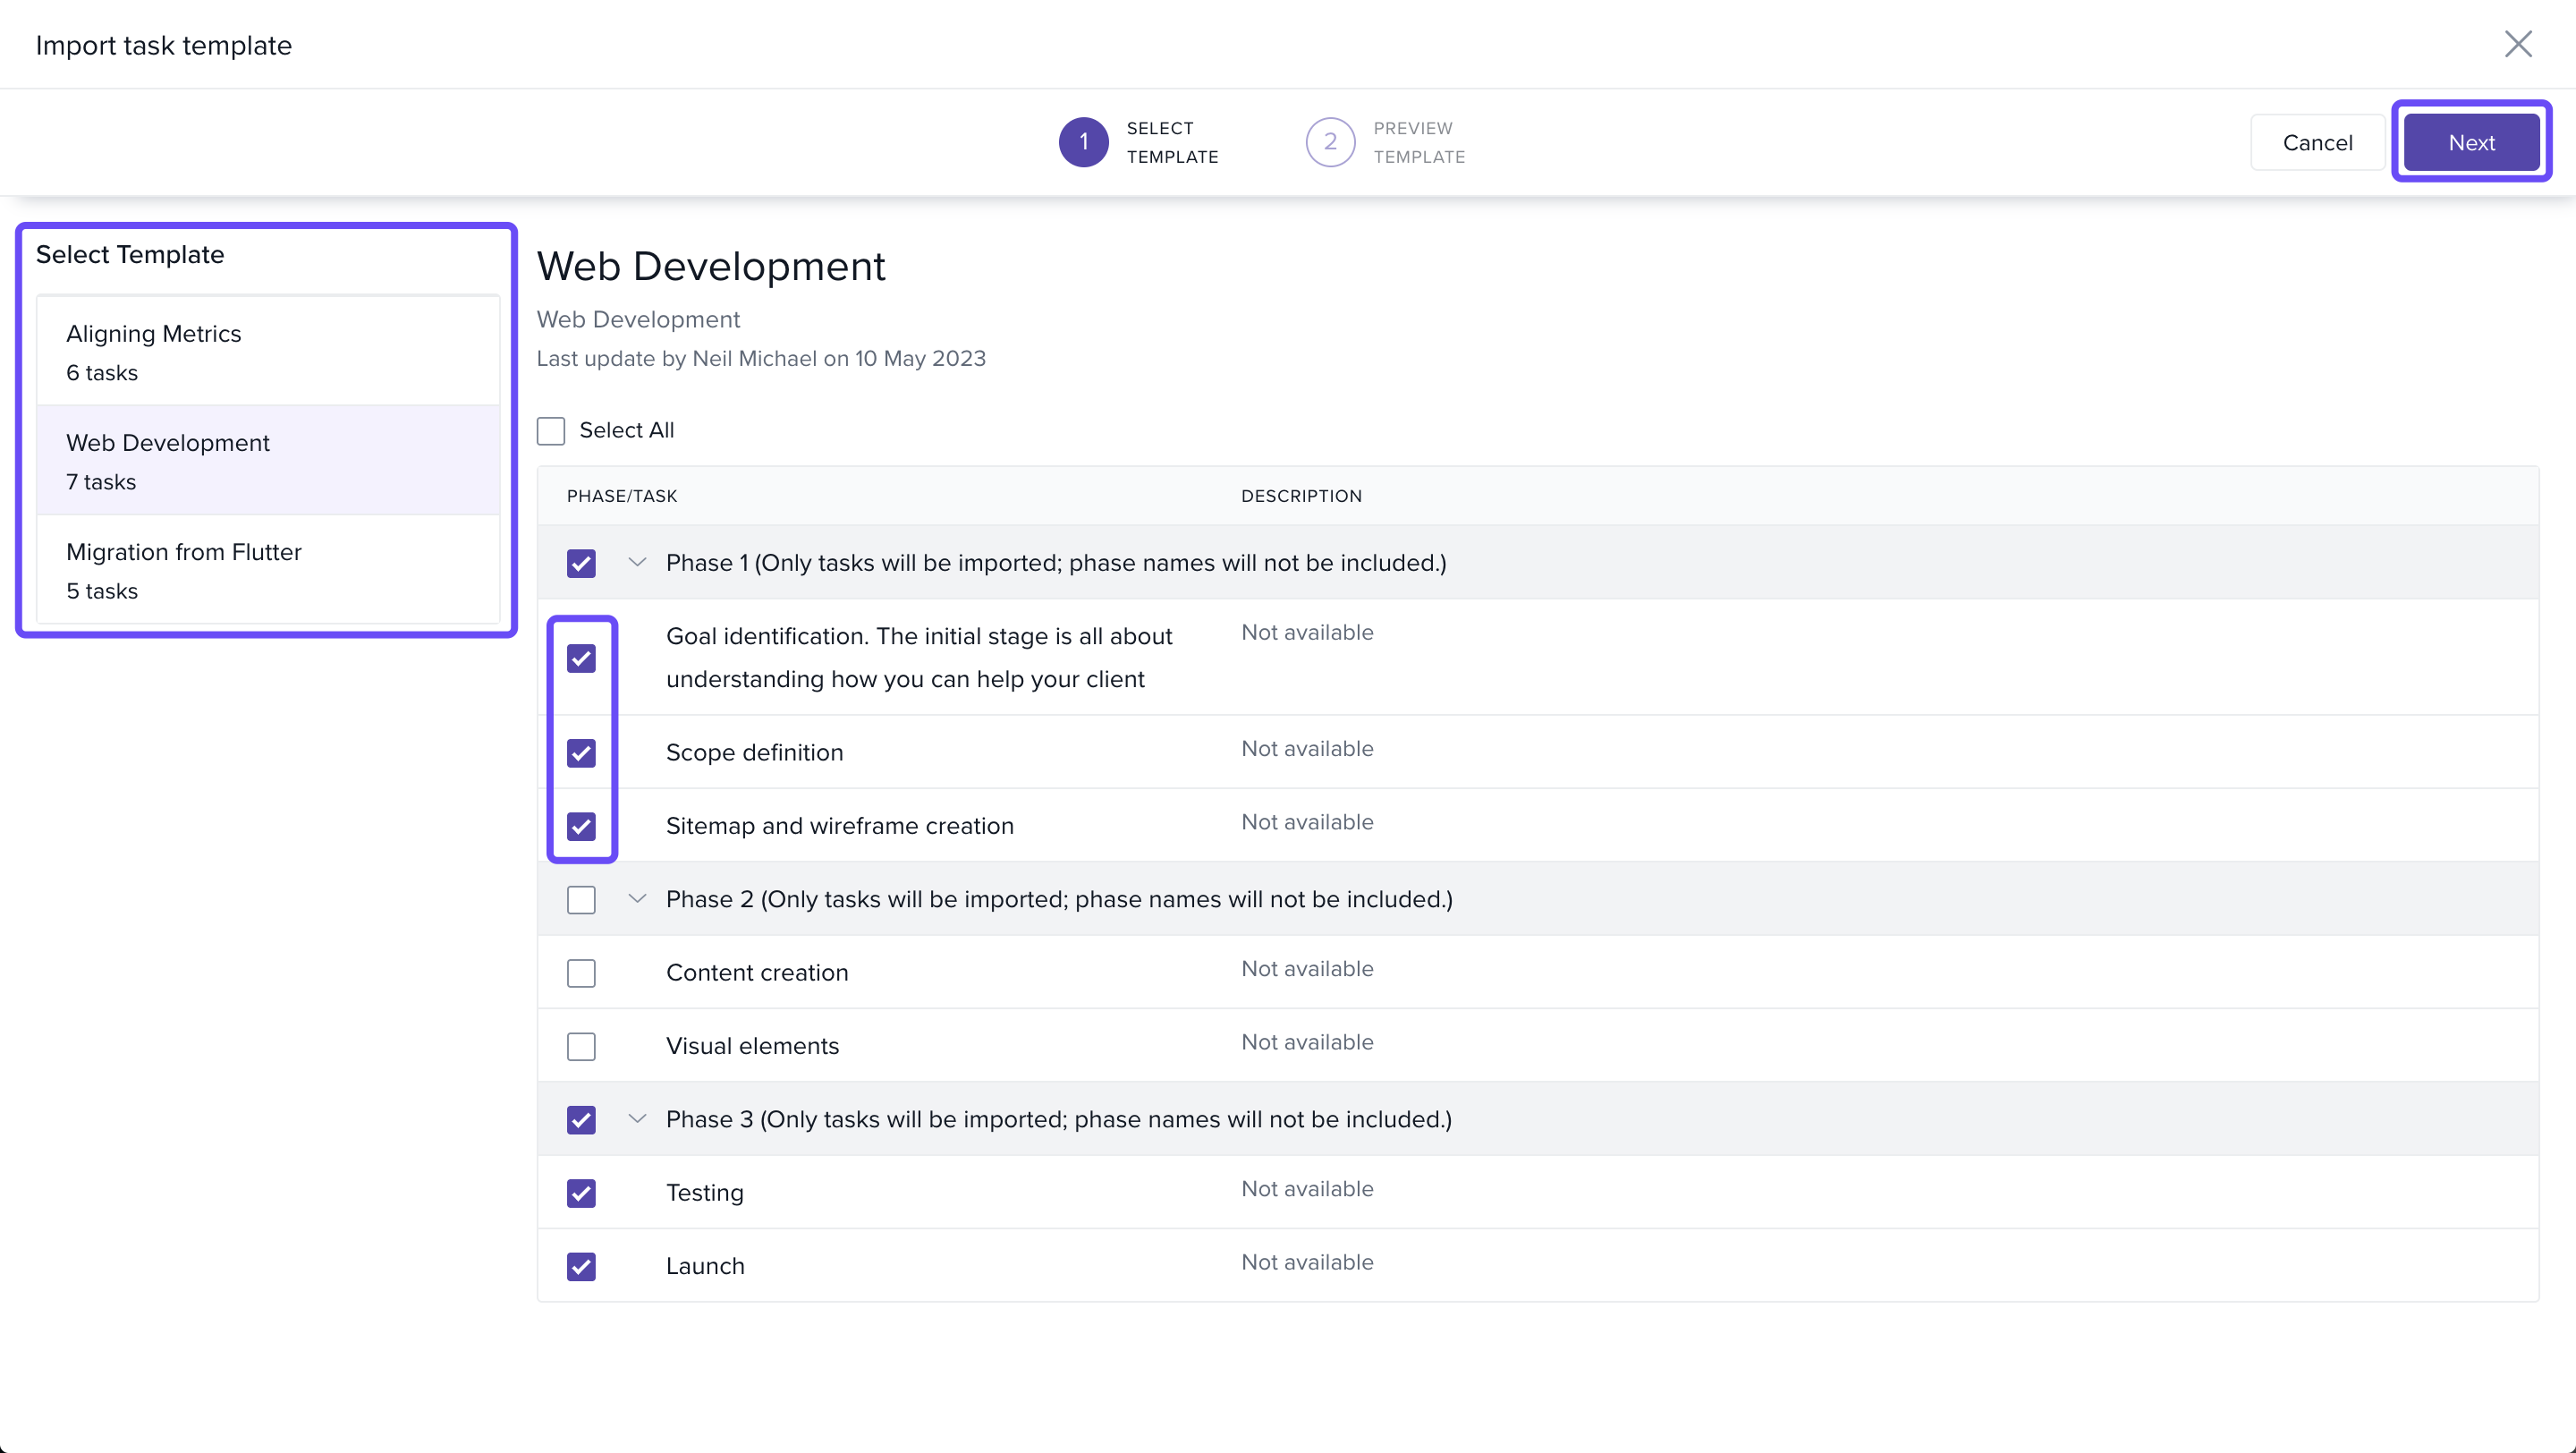
Task: Uncheck the Phase 1 checkbox
Action: coord(581,563)
